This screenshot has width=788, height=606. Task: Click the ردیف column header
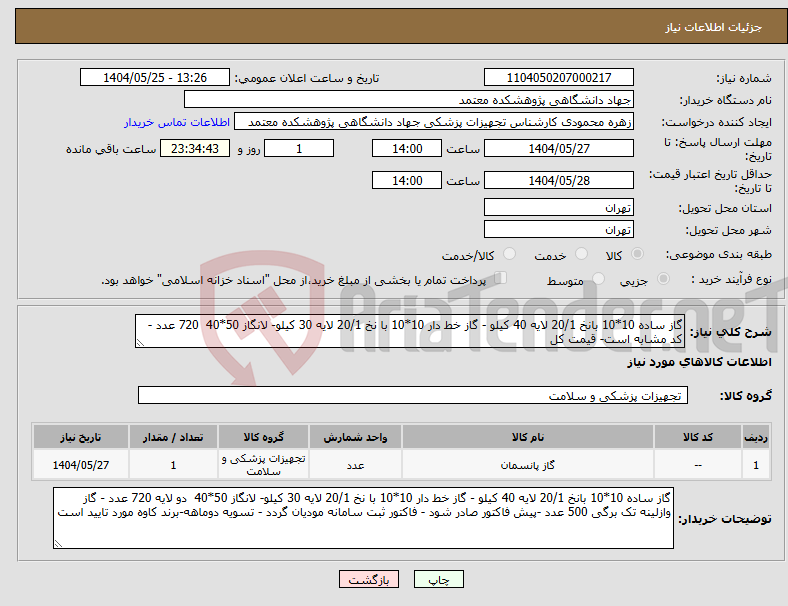pyautogui.click(x=755, y=437)
